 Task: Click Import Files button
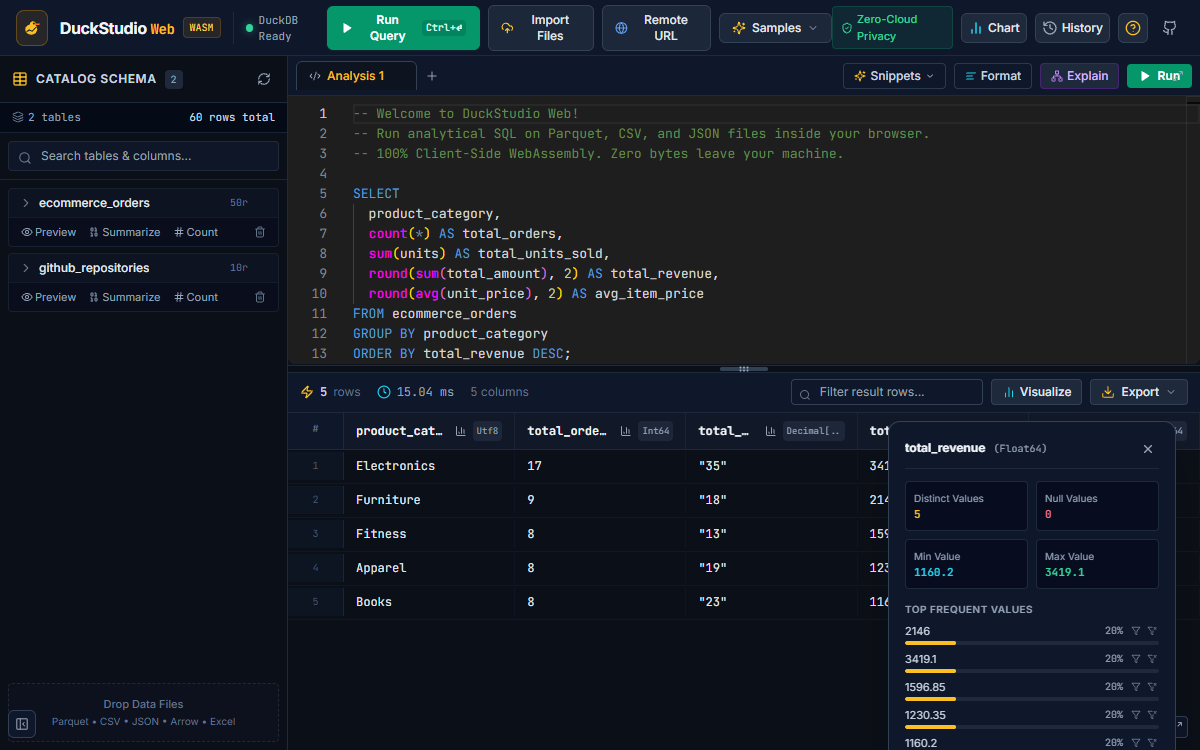(x=540, y=28)
